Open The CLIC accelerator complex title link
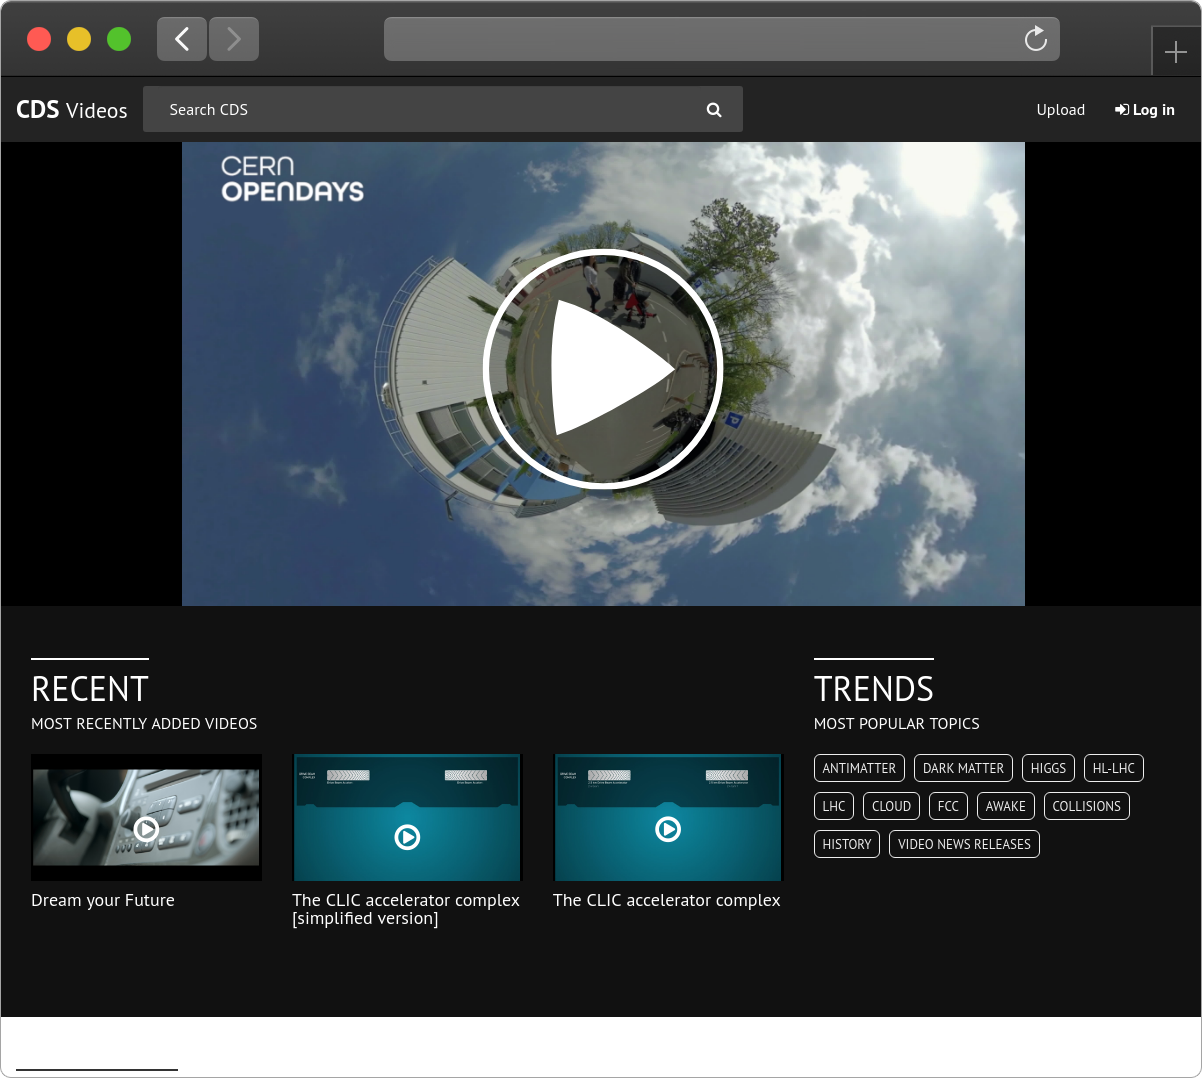Image resolution: width=1202 pixels, height=1078 pixels. [x=666, y=900]
